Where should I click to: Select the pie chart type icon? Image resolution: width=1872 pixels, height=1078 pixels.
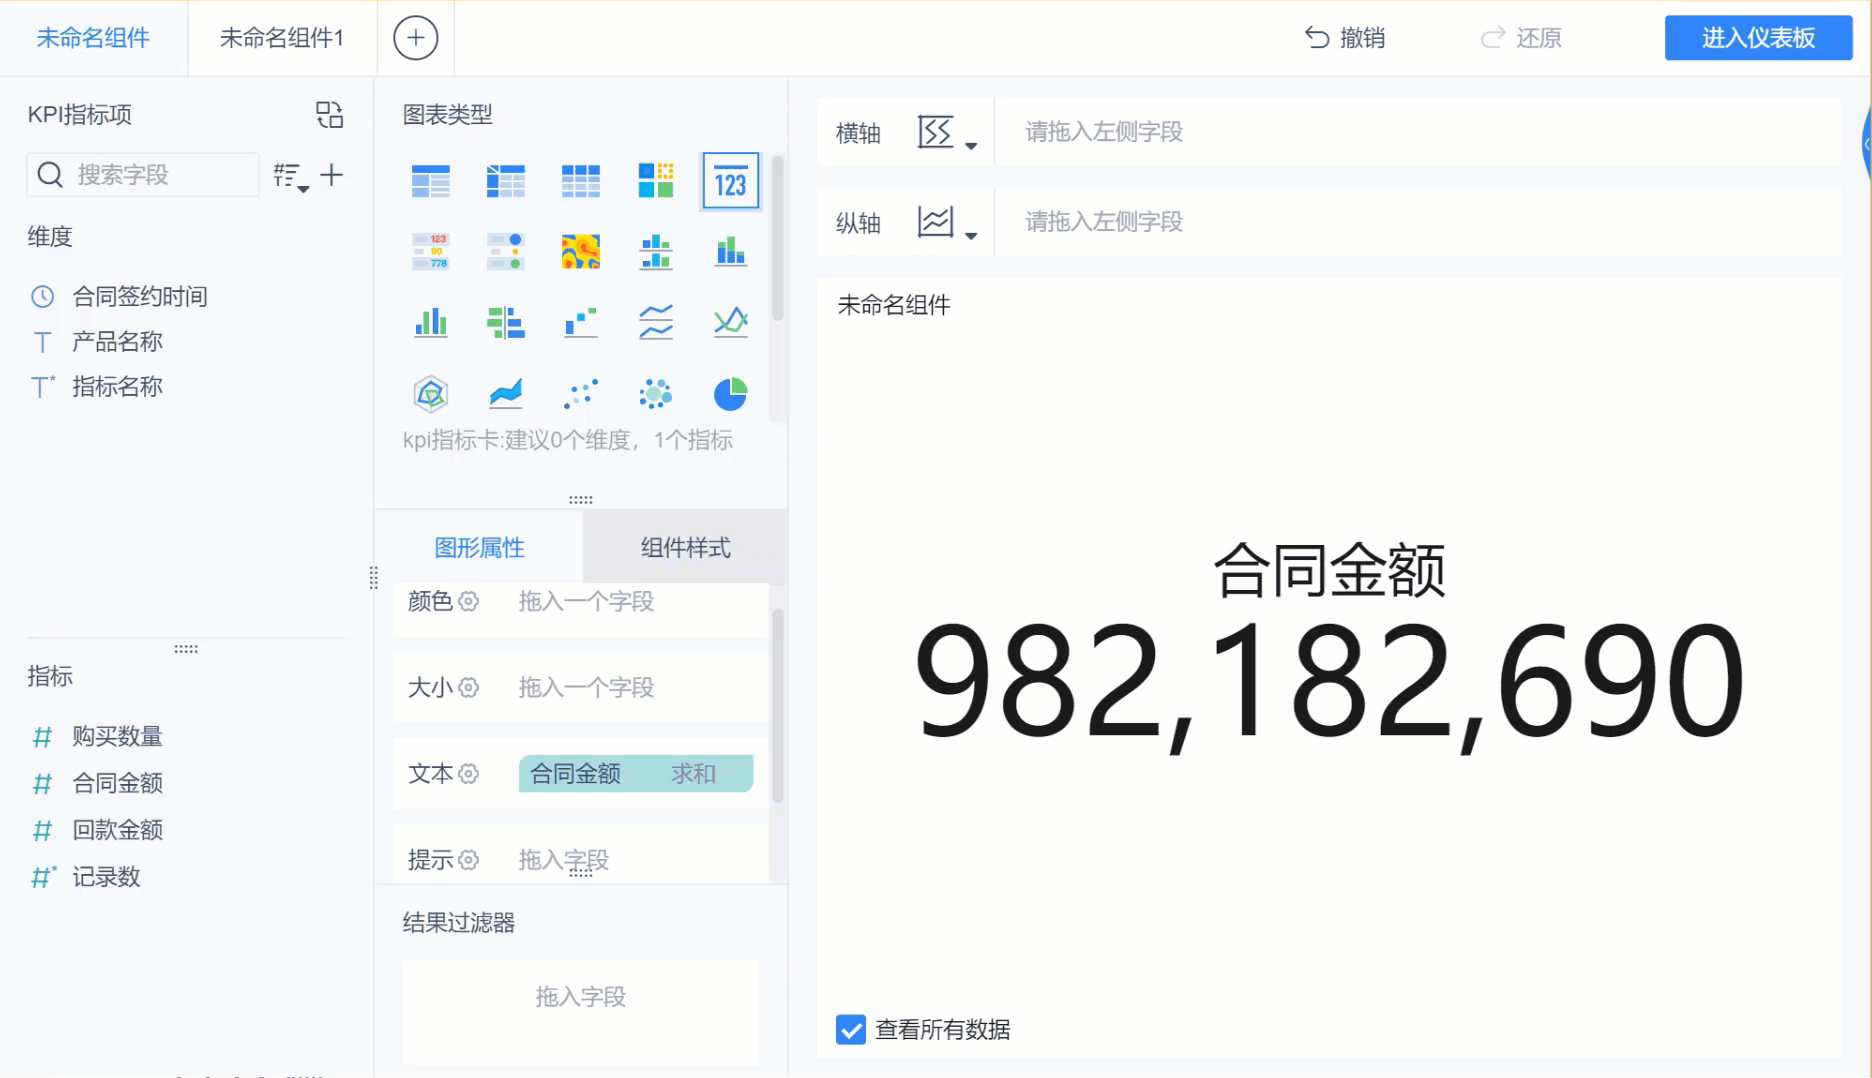point(731,393)
